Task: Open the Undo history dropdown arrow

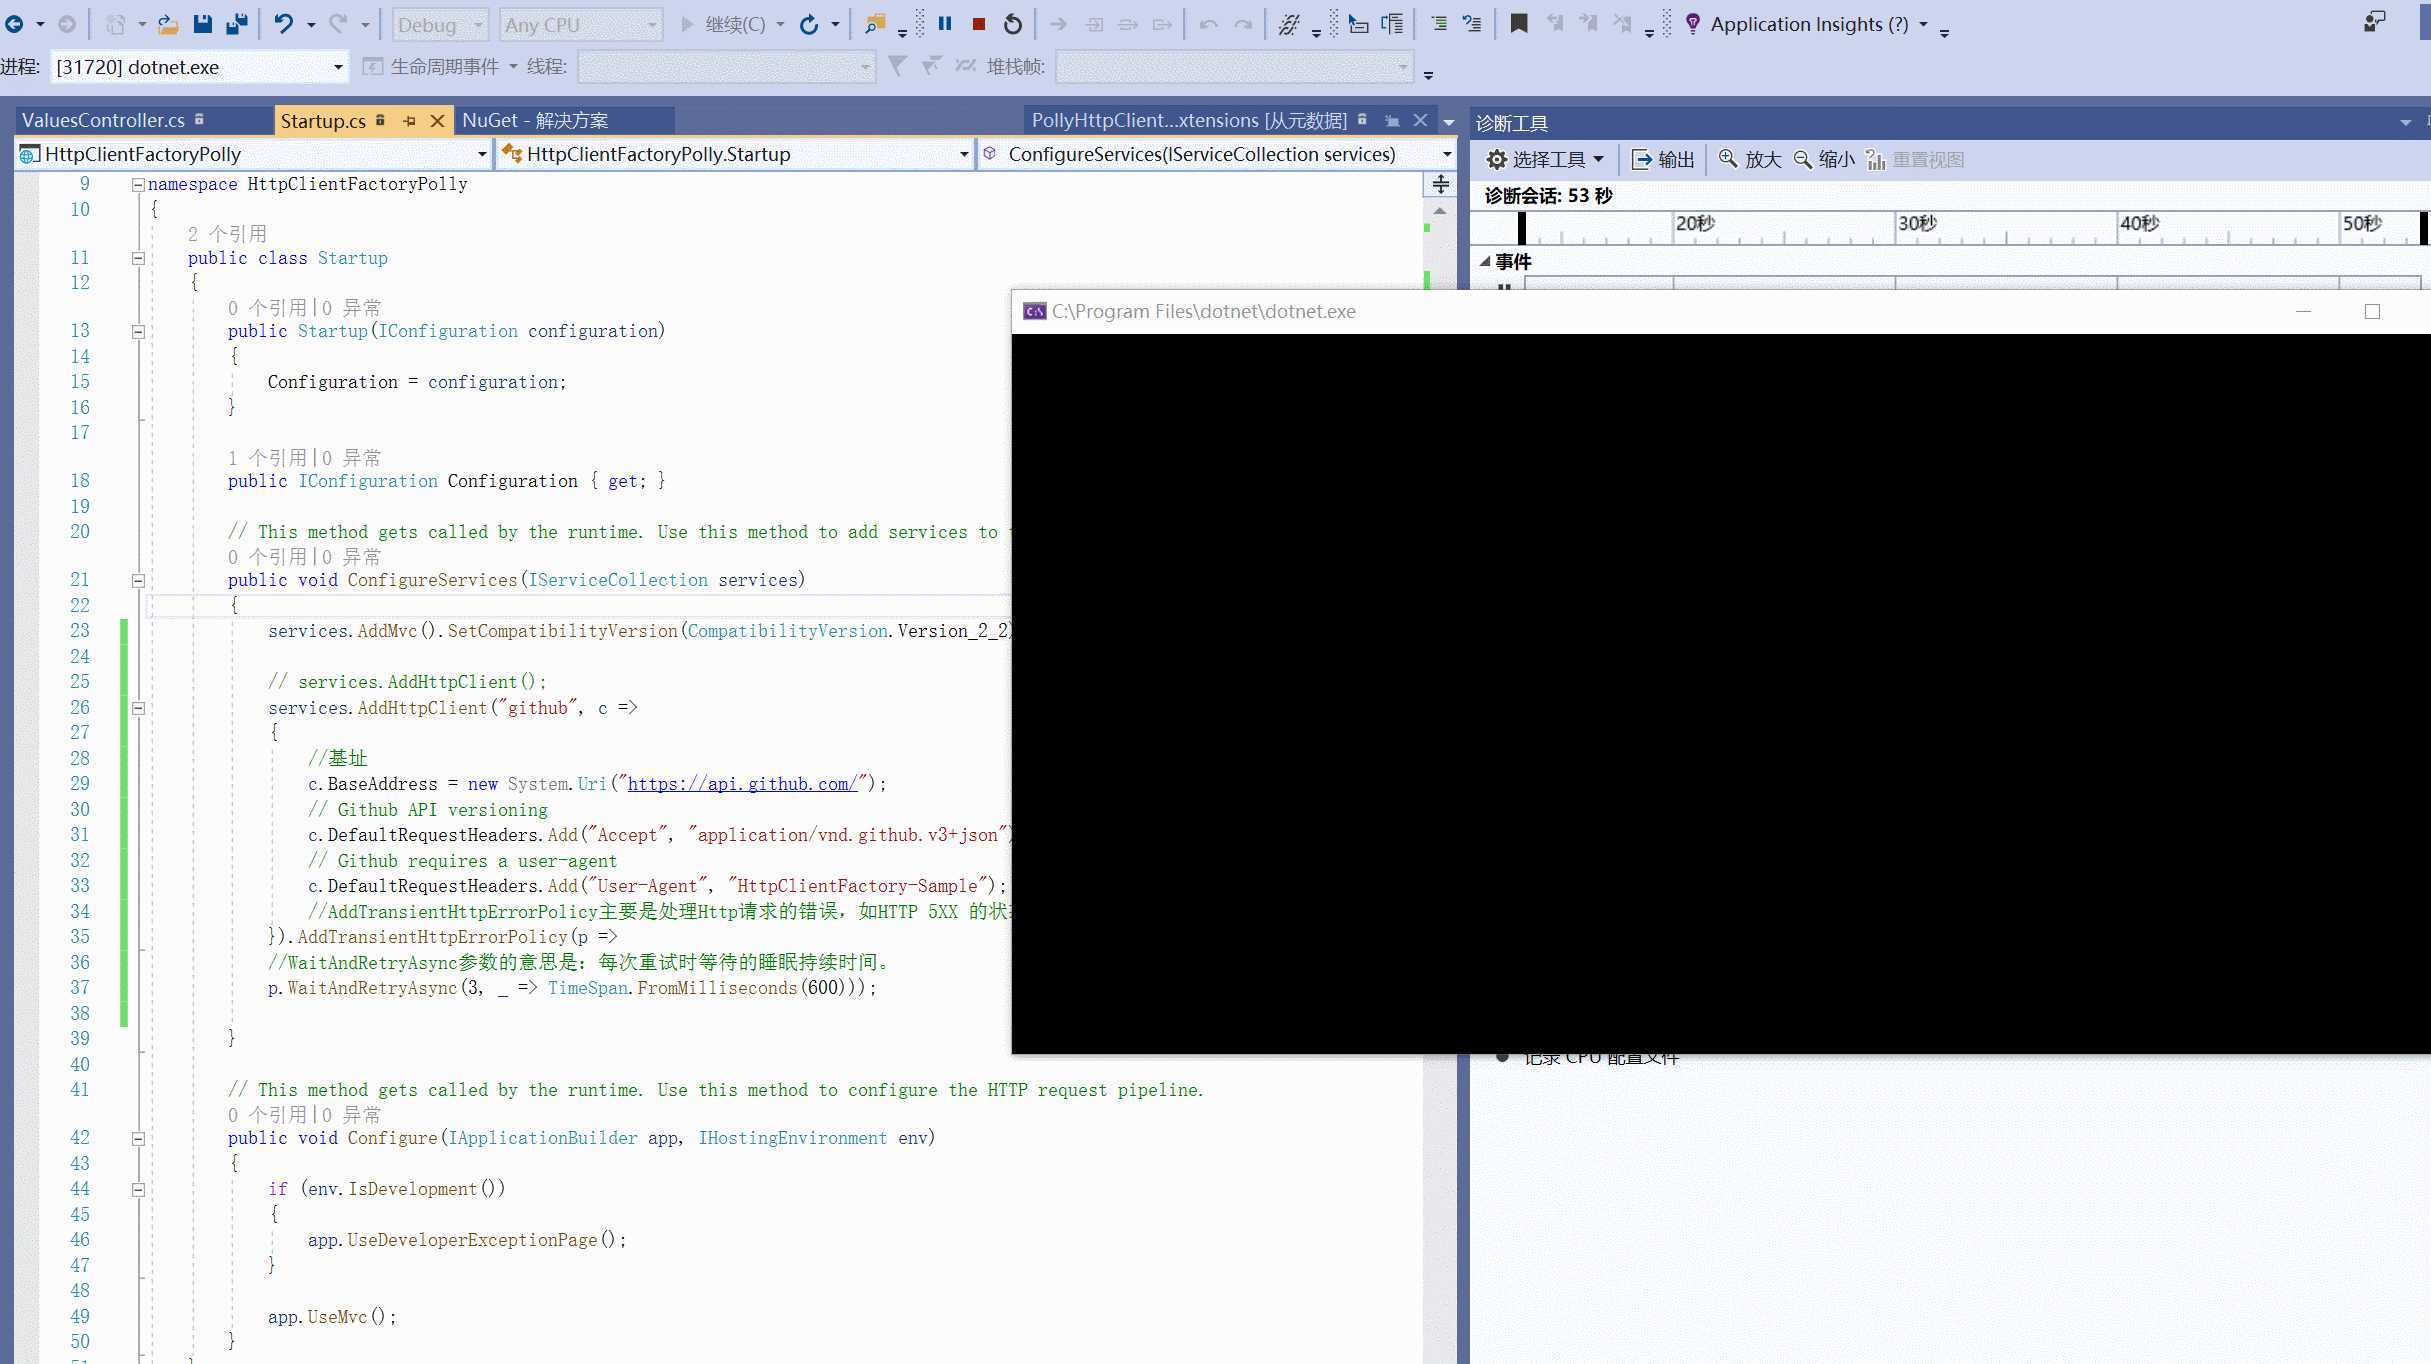Action: [311, 24]
